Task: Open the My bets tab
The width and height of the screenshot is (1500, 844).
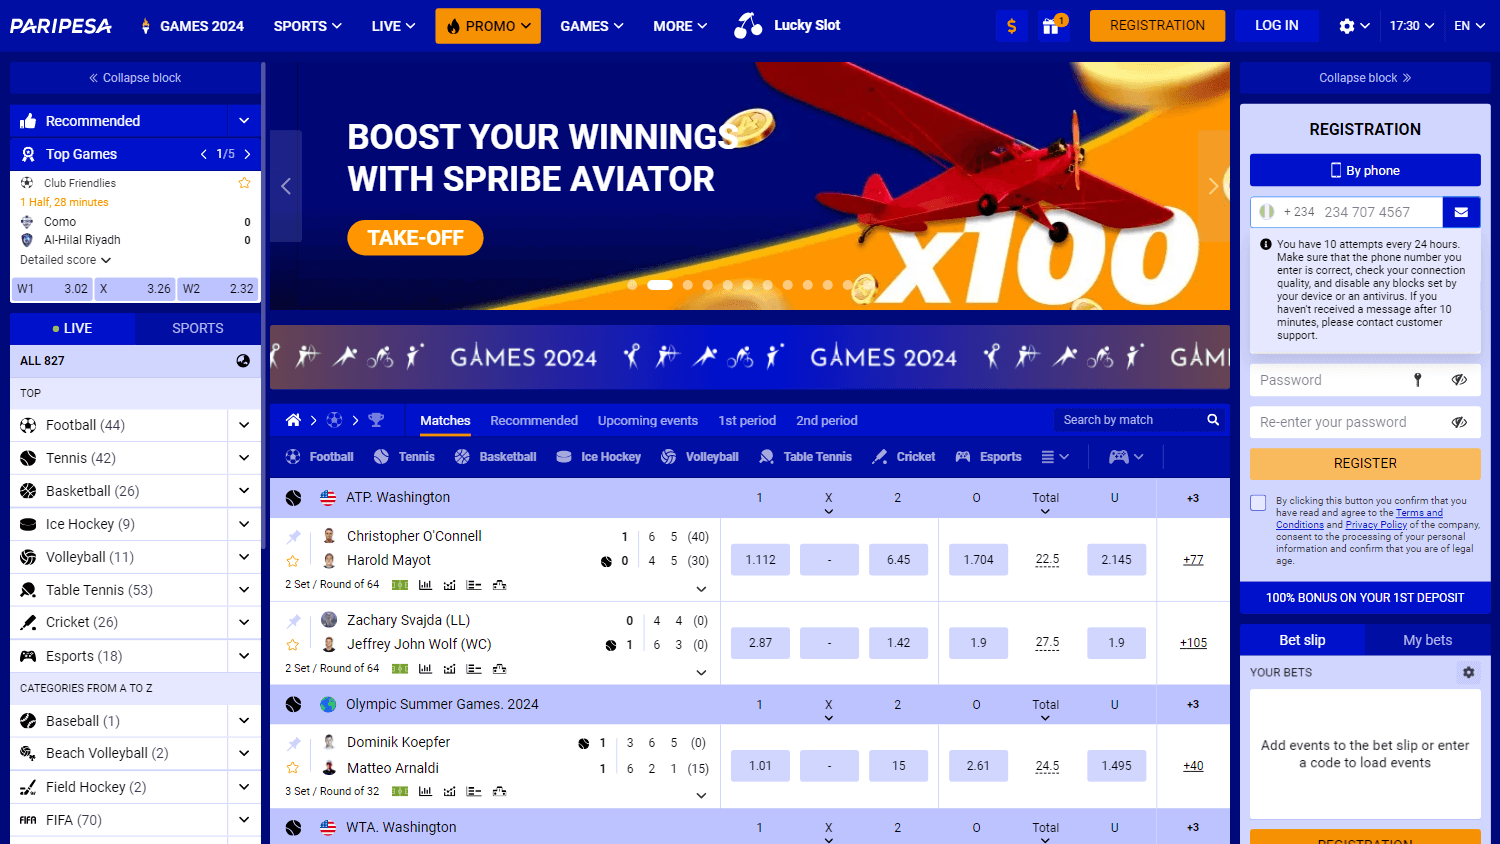Action: 1427,640
